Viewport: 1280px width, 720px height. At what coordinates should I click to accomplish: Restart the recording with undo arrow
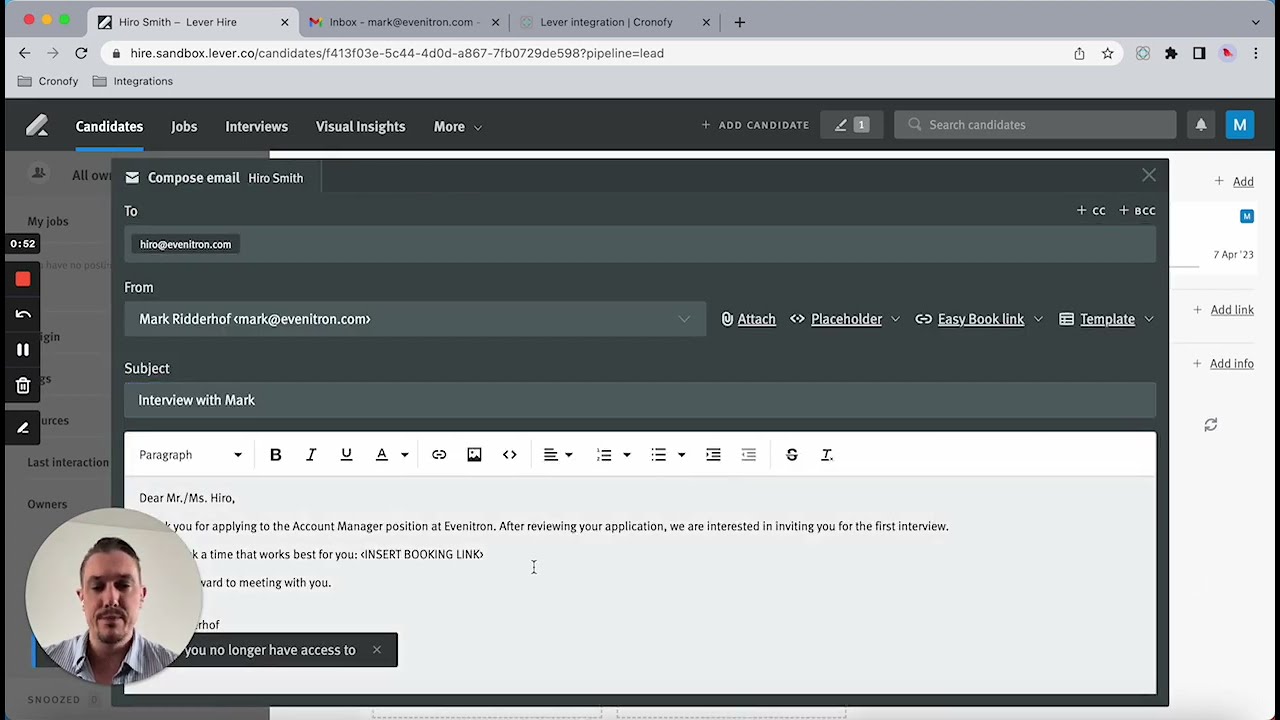(23, 314)
